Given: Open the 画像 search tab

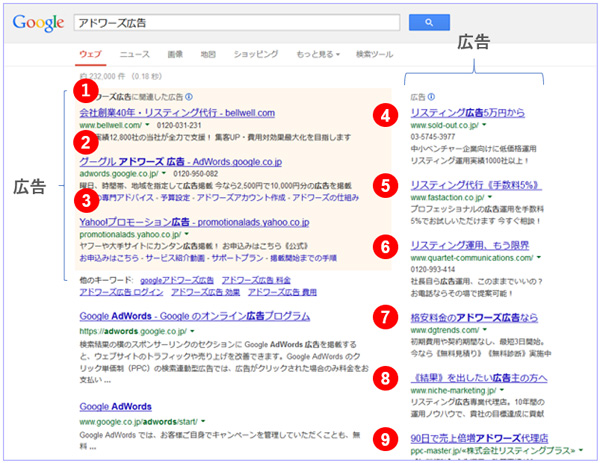Looking at the screenshot, I should point(174,52).
